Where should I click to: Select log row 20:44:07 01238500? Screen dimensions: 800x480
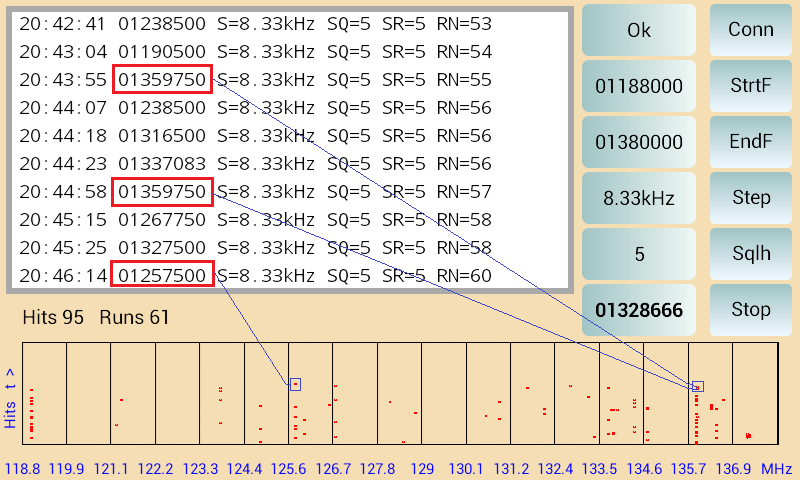pos(256,108)
